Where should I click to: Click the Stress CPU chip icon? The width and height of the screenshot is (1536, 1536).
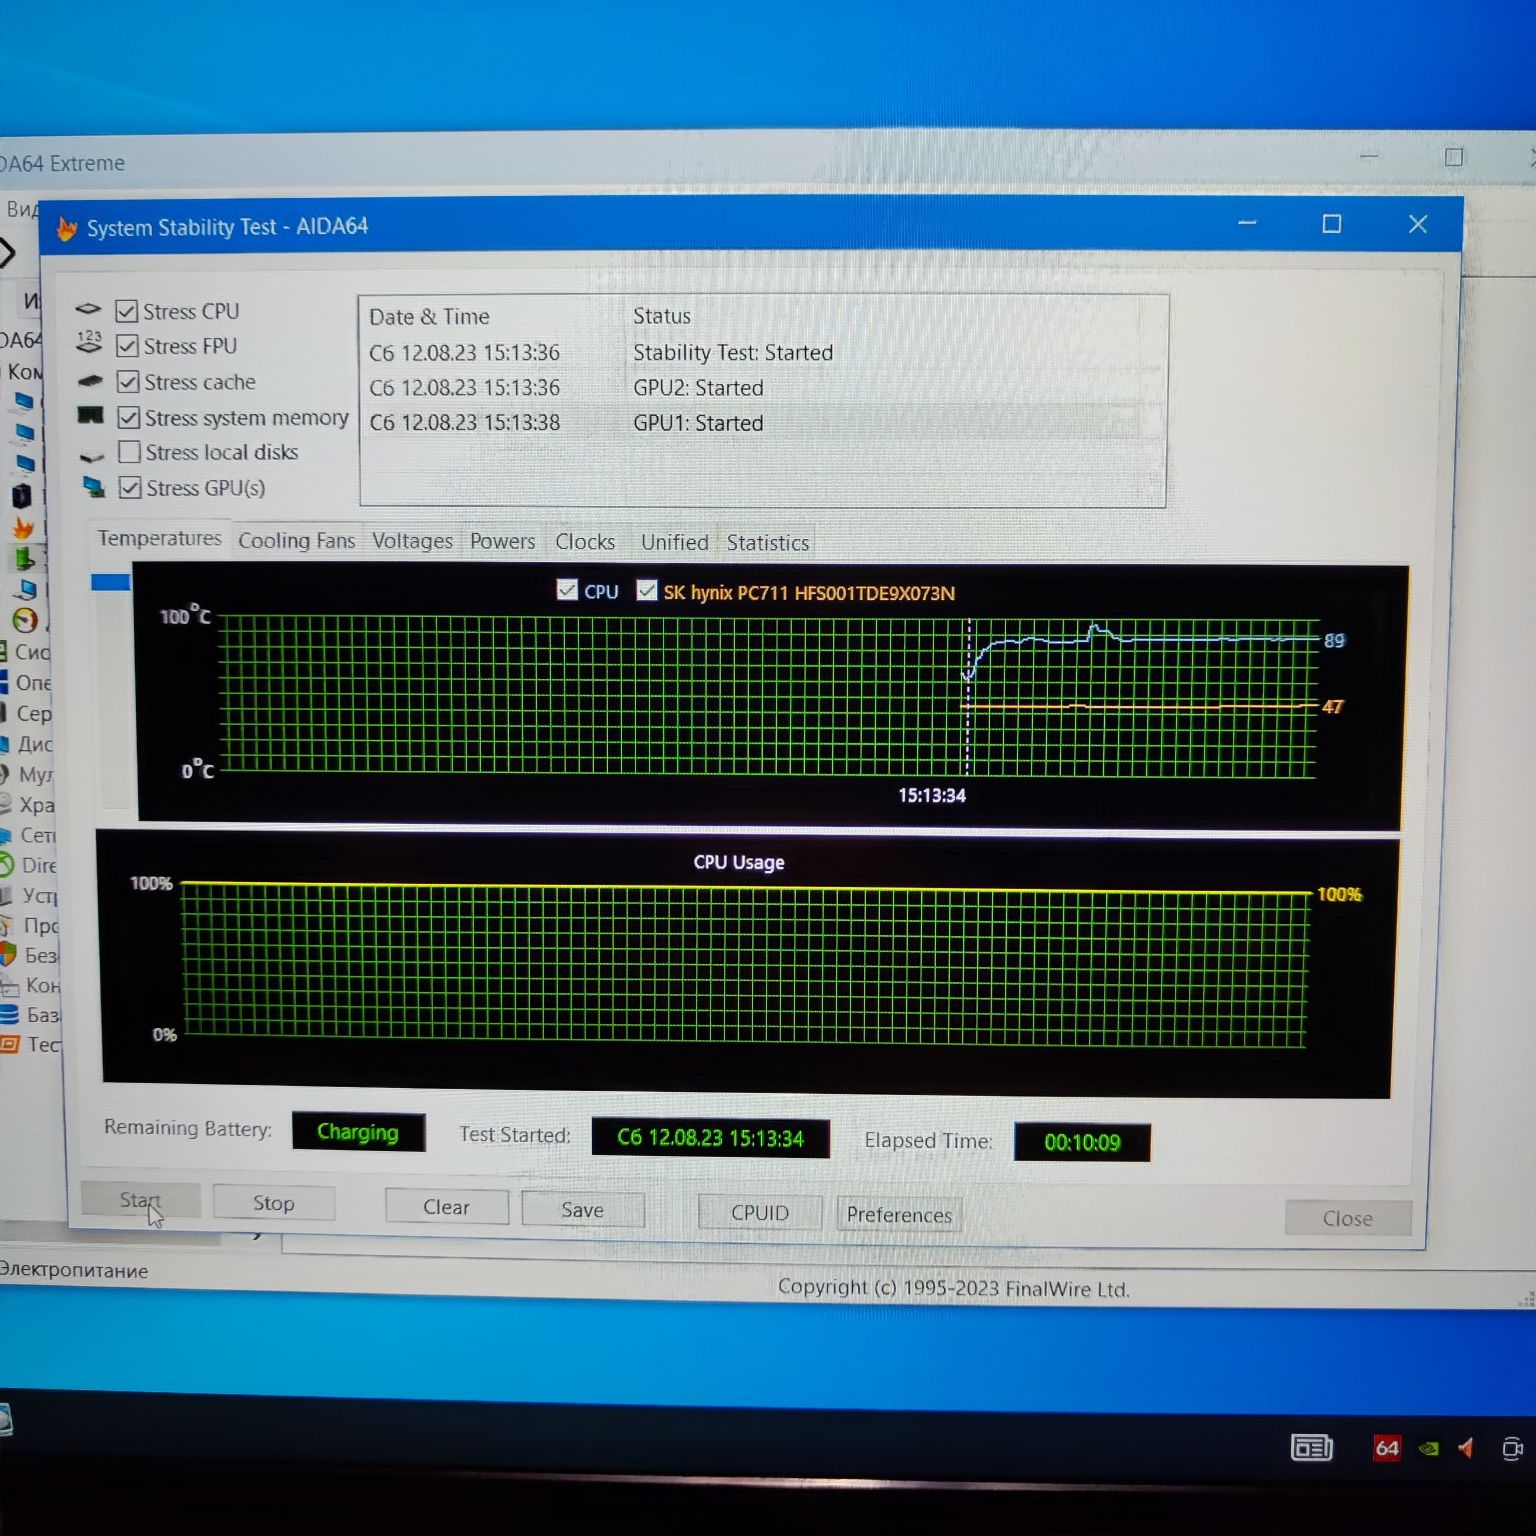[x=88, y=310]
